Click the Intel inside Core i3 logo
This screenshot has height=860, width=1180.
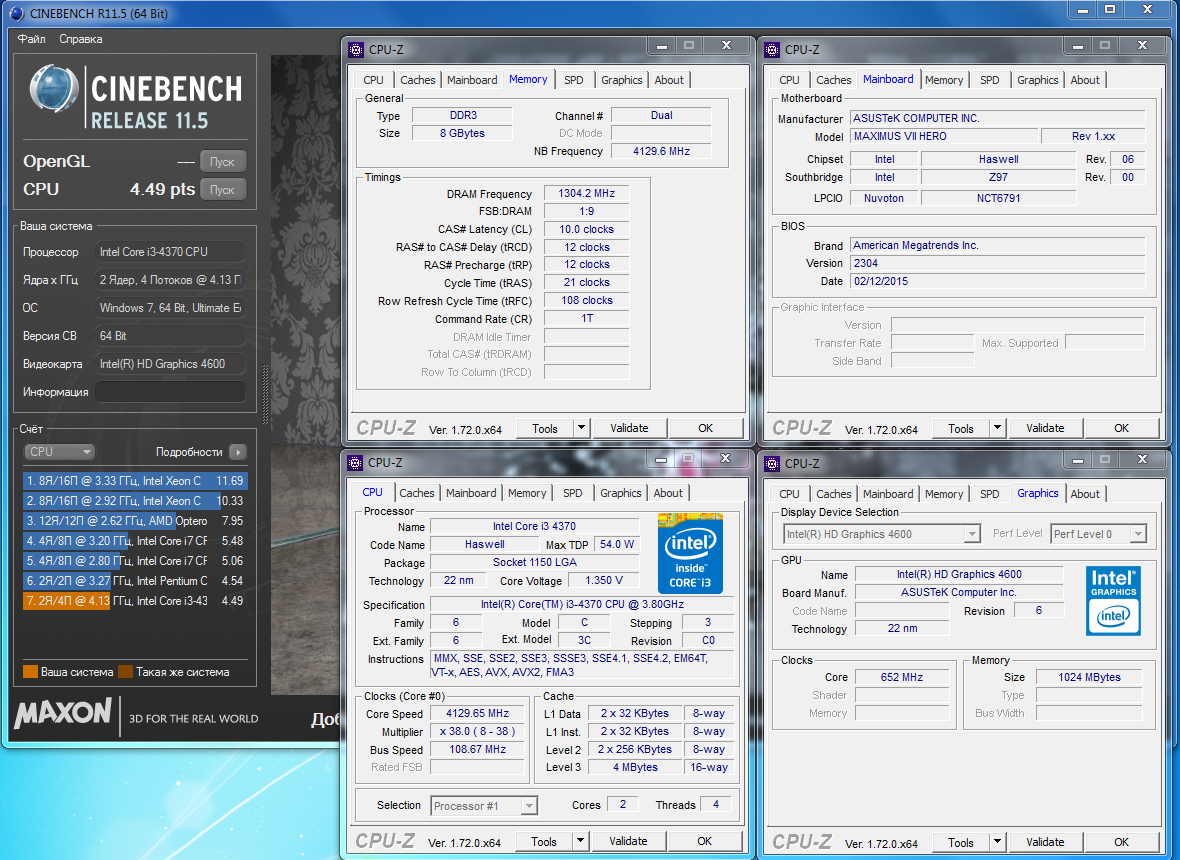690,553
